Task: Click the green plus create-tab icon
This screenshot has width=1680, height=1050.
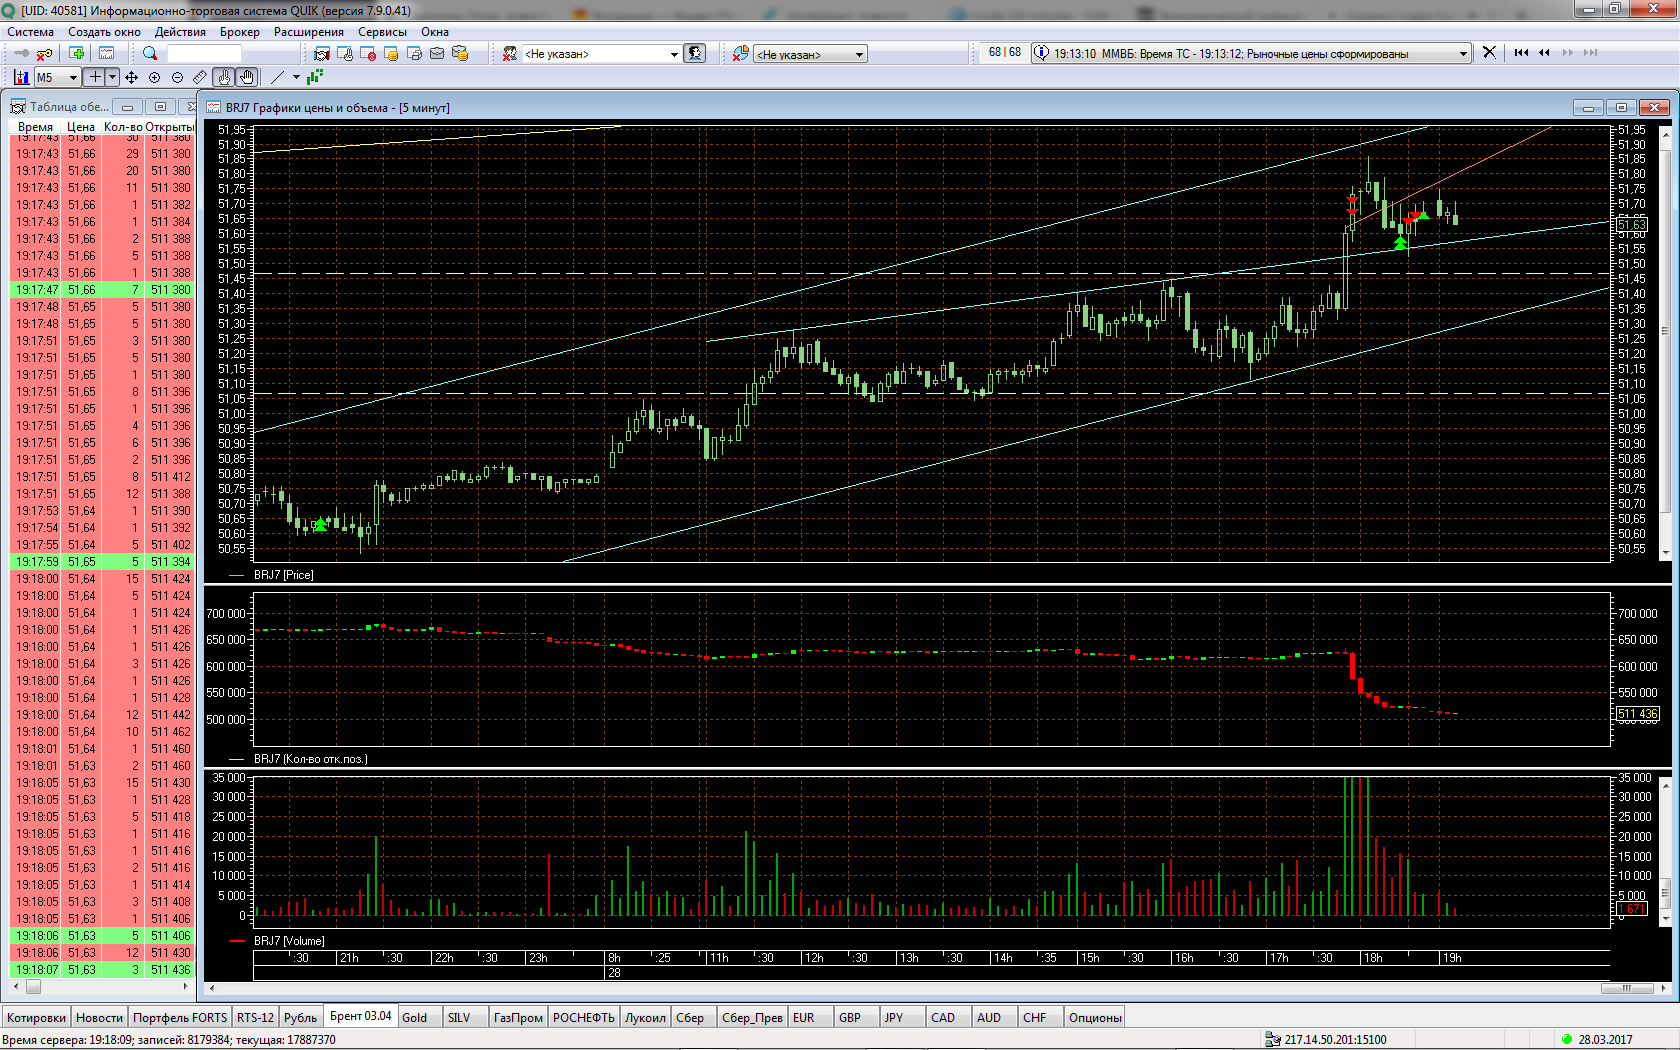Action: [77, 53]
